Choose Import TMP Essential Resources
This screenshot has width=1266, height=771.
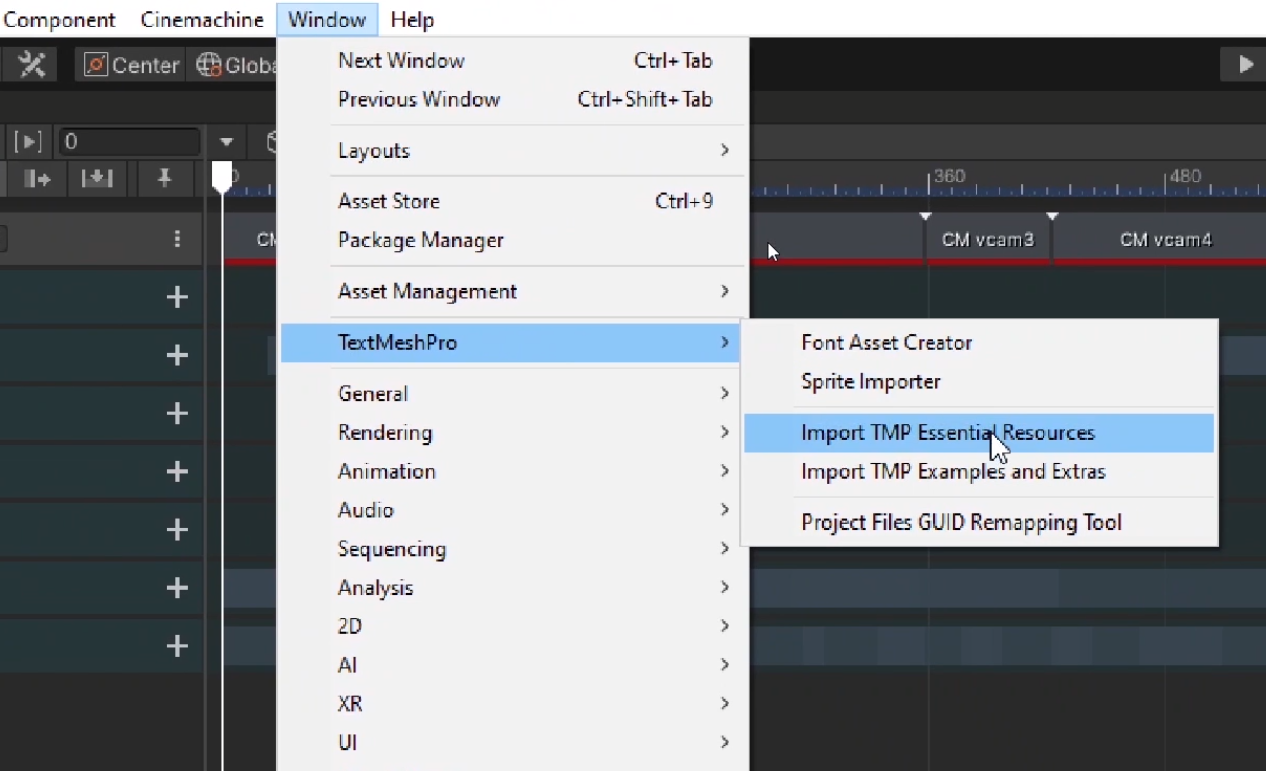947,433
